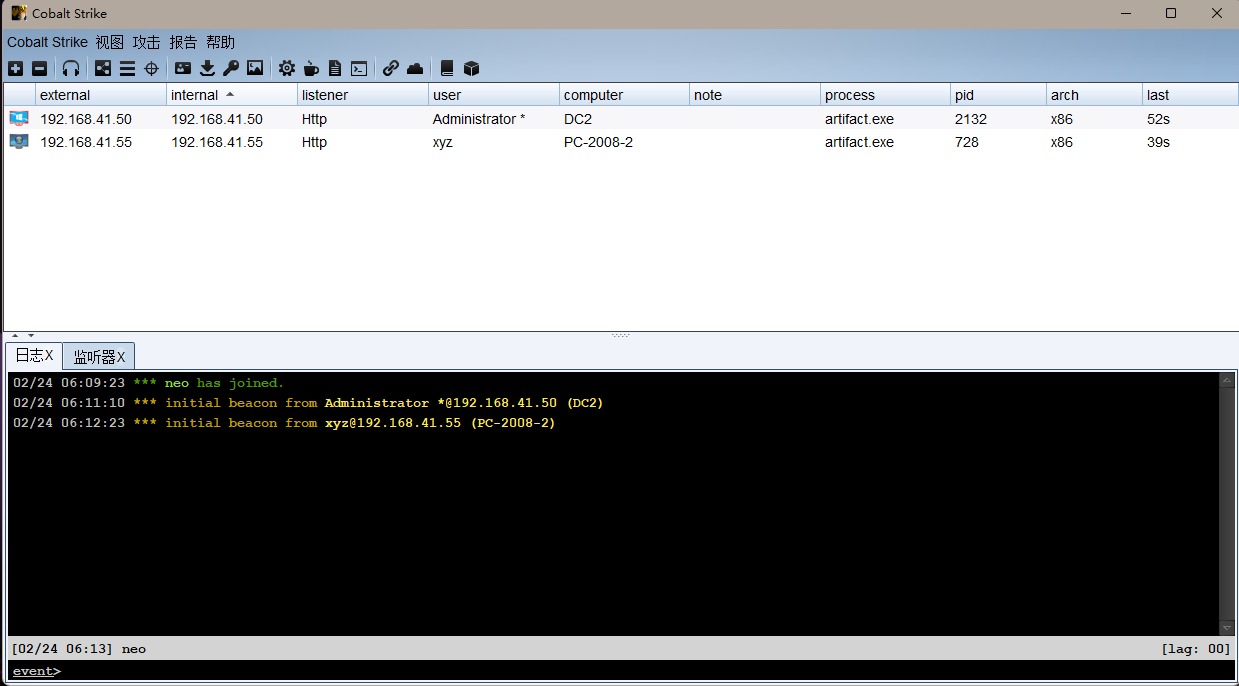Viewport: 1239px width, 686px height.
Task: Sort by the external column header
Action: (101, 95)
